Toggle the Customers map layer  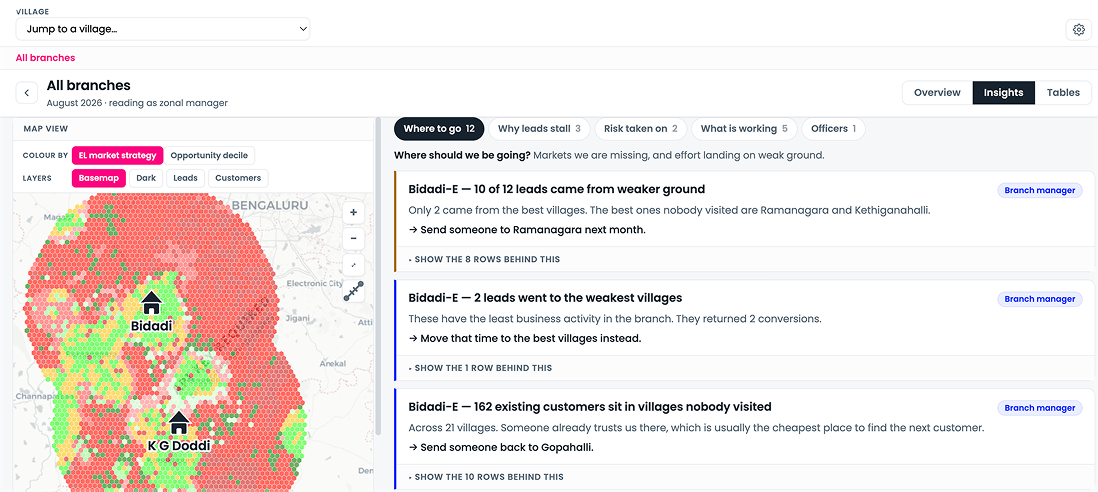tap(238, 178)
